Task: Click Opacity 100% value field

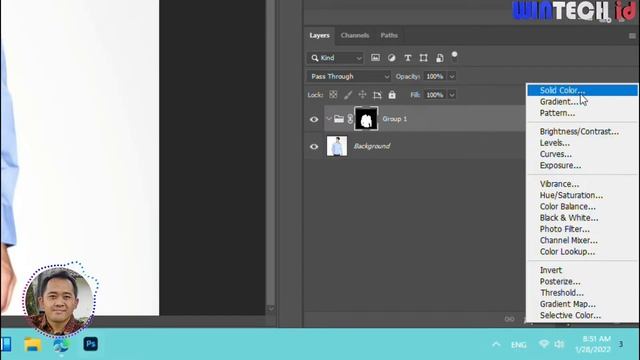Action: pos(435,76)
